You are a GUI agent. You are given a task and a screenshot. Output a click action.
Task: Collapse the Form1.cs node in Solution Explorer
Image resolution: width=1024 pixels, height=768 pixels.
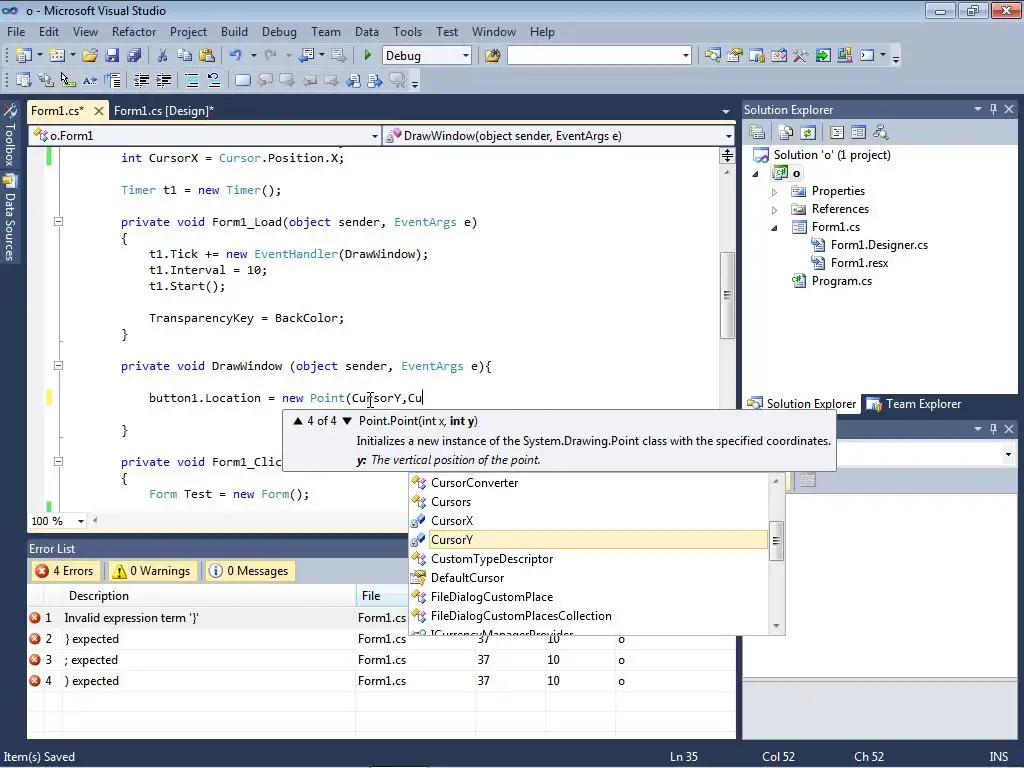click(775, 228)
